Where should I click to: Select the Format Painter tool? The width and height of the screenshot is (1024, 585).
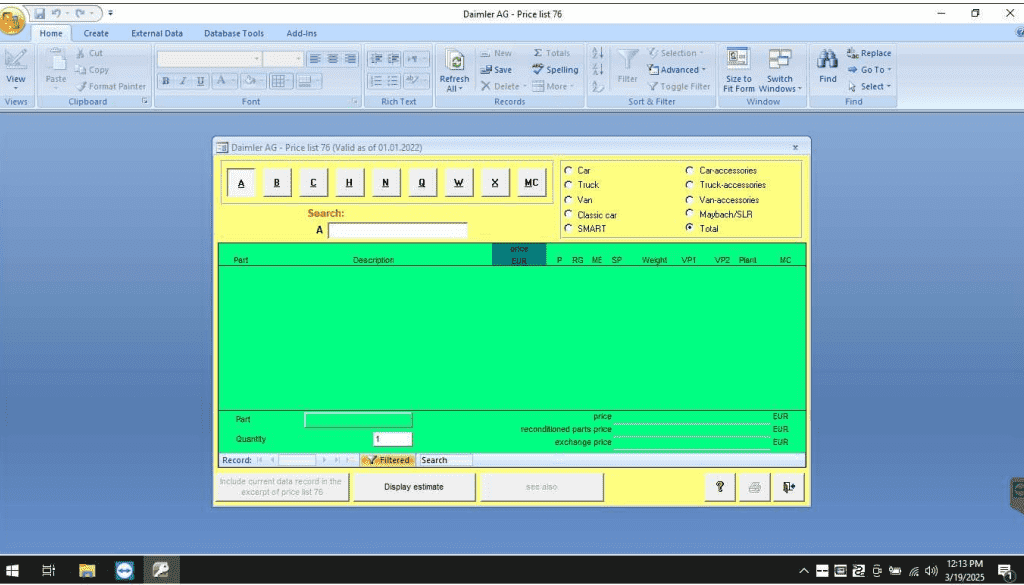[110, 86]
